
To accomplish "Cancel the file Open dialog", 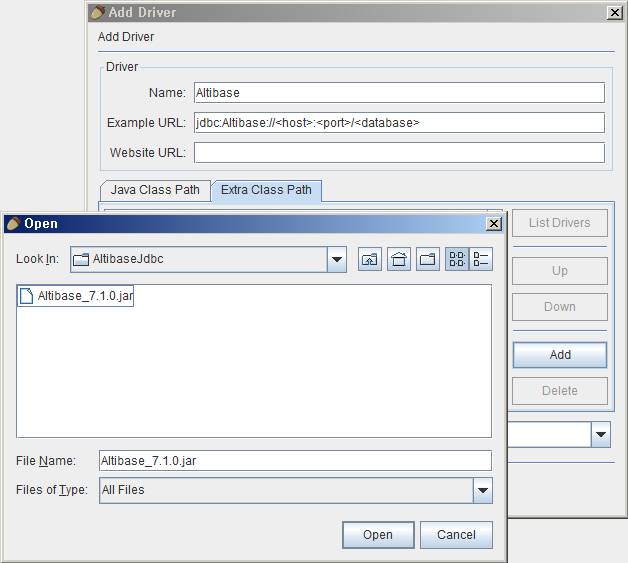I will (456, 535).
